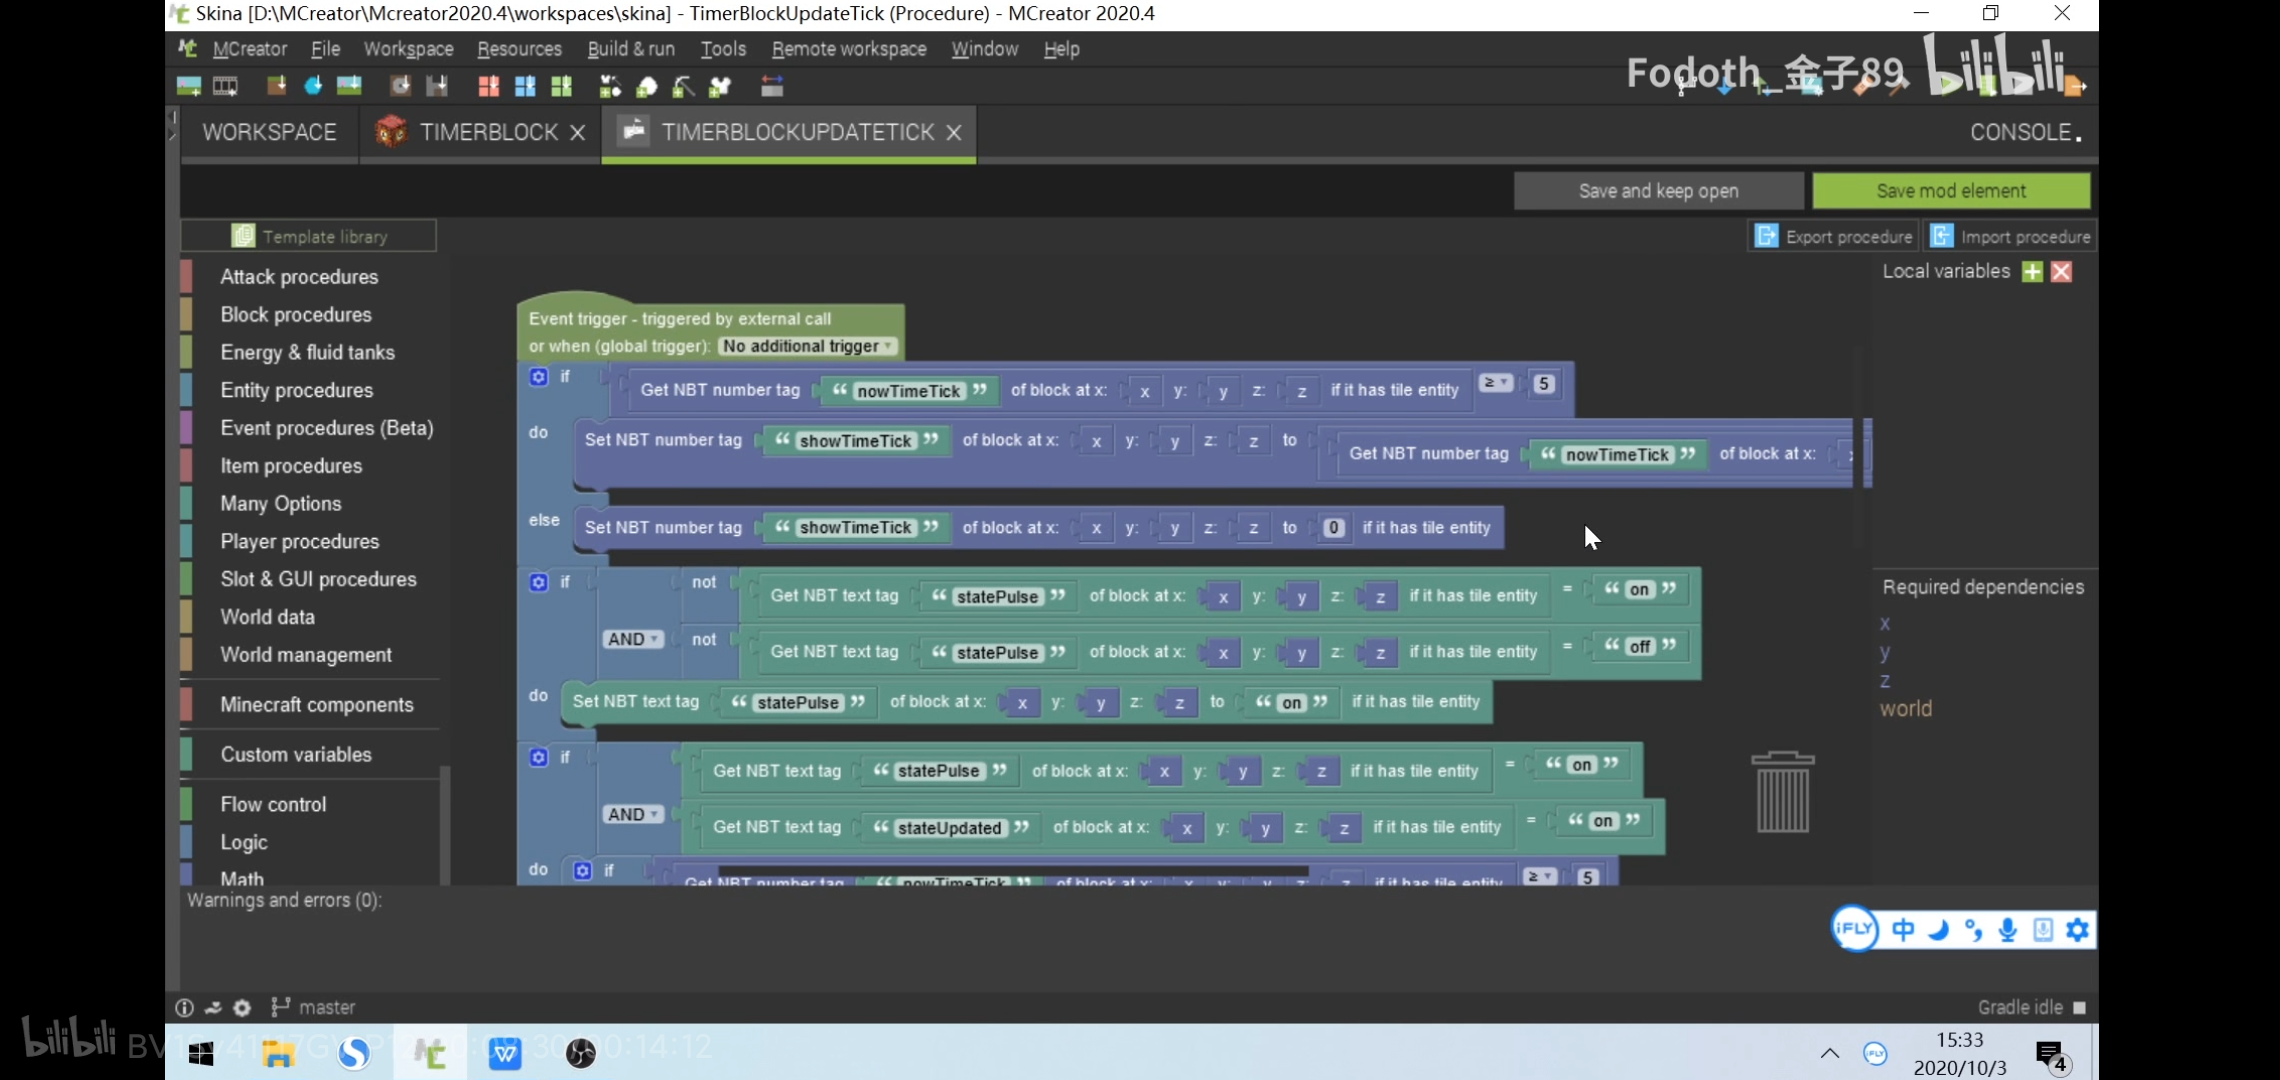Image resolution: width=2280 pixels, height=1080 pixels.
Task: Click Save and keep open button
Action: click(1658, 190)
